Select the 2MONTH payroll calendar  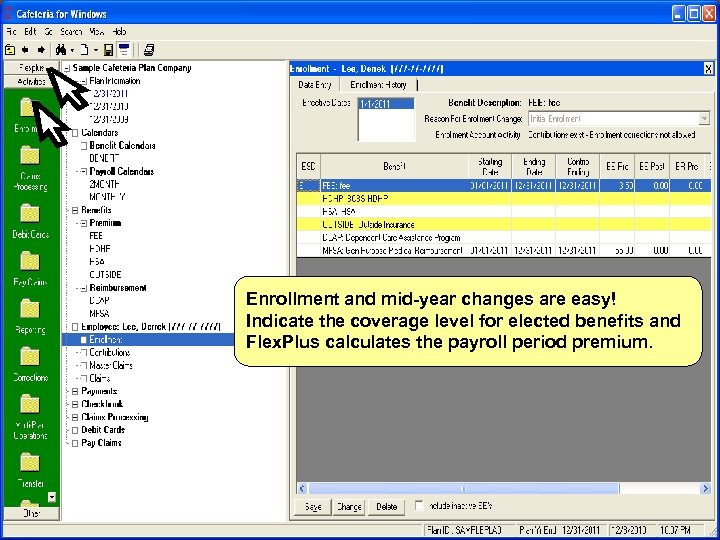click(104, 184)
